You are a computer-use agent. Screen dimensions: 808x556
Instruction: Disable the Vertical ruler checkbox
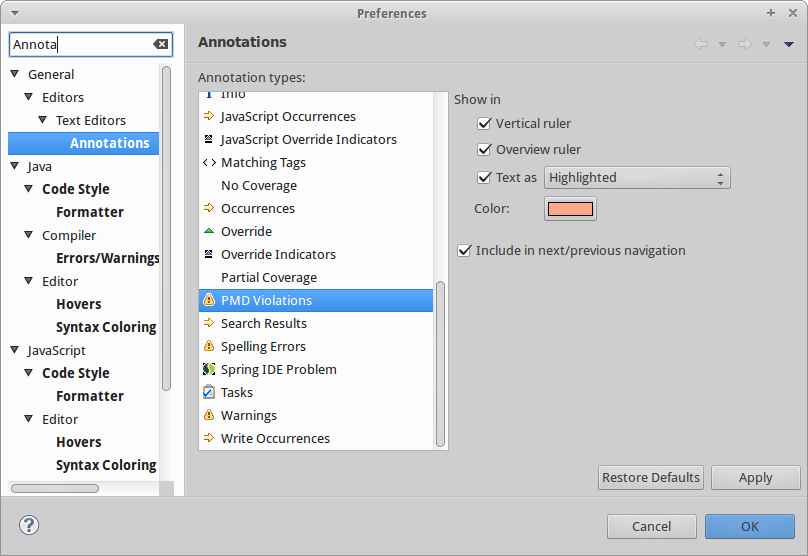pyautogui.click(x=486, y=123)
